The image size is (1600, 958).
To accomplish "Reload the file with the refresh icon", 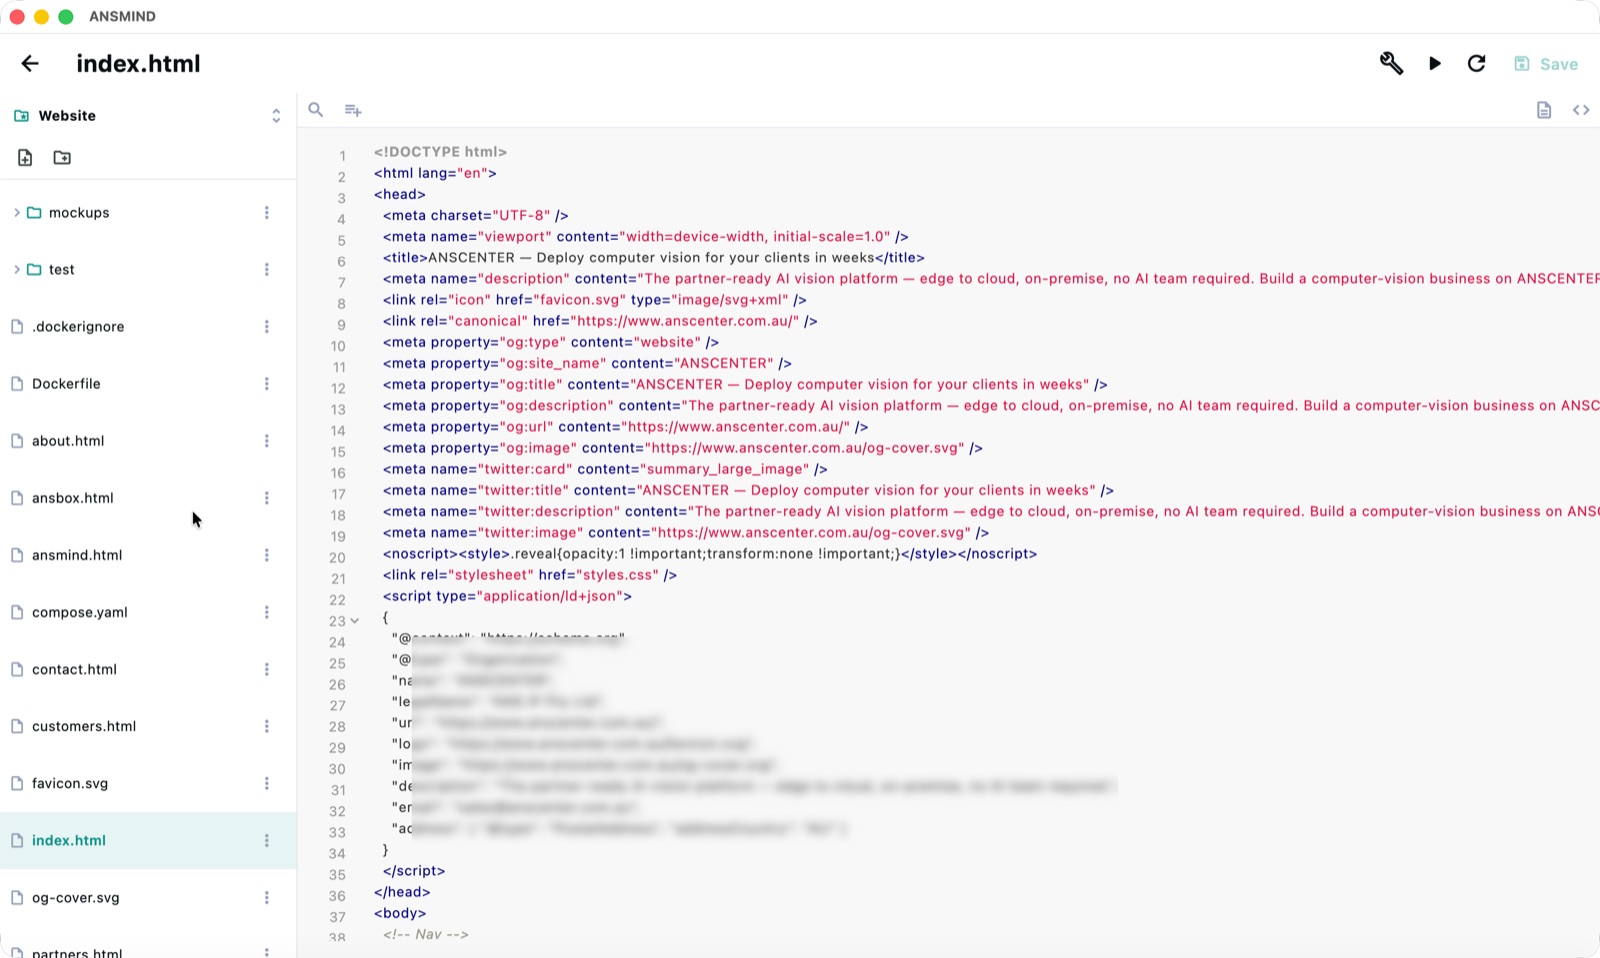I will click(1476, 64).
